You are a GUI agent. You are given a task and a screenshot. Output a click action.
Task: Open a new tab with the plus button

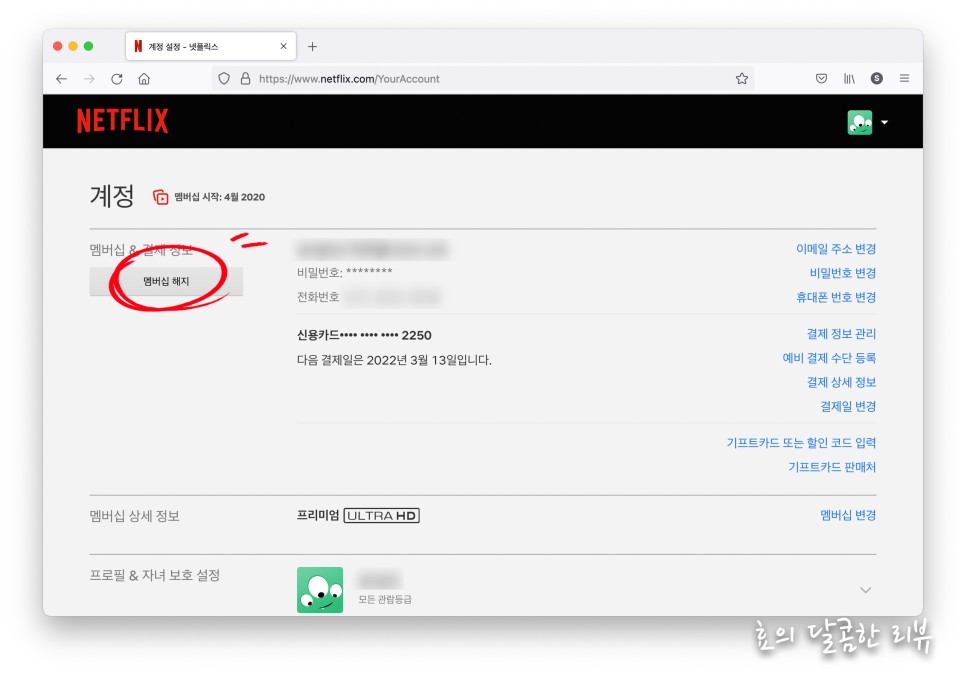312,46
